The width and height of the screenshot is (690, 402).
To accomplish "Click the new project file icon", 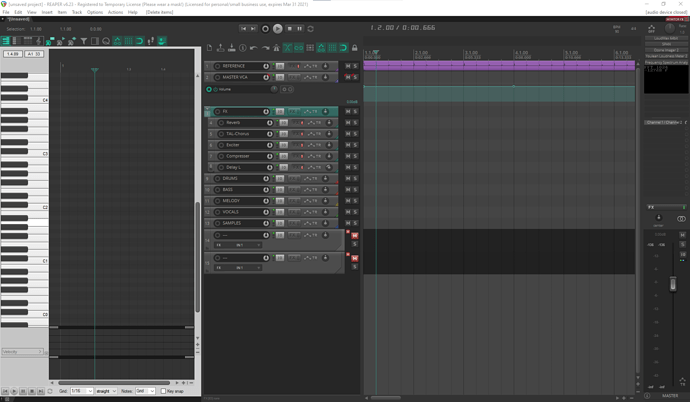I will tap(210, 48).
